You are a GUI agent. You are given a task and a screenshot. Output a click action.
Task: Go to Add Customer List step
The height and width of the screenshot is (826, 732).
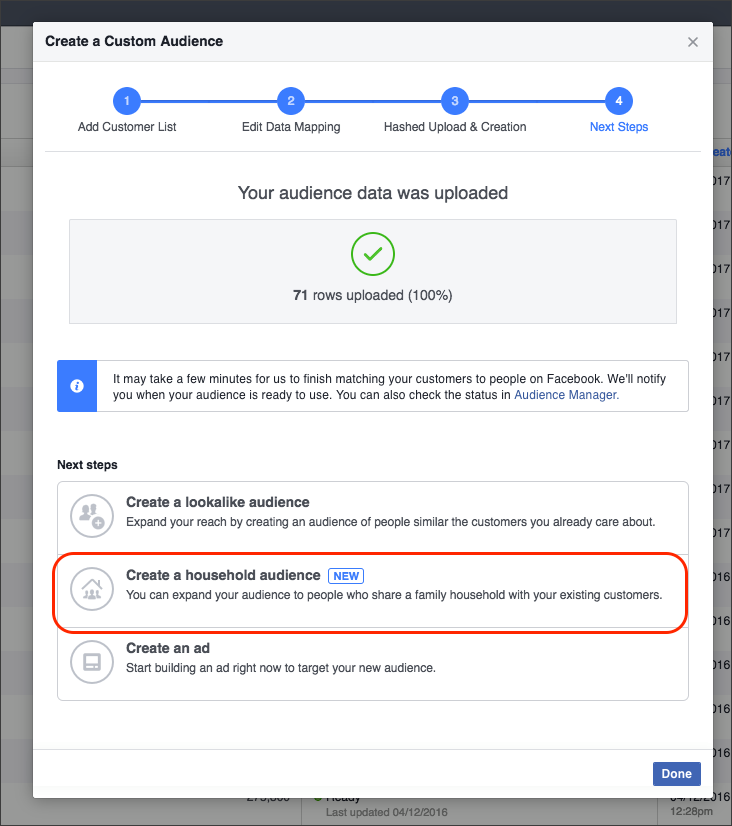(127, 127)
